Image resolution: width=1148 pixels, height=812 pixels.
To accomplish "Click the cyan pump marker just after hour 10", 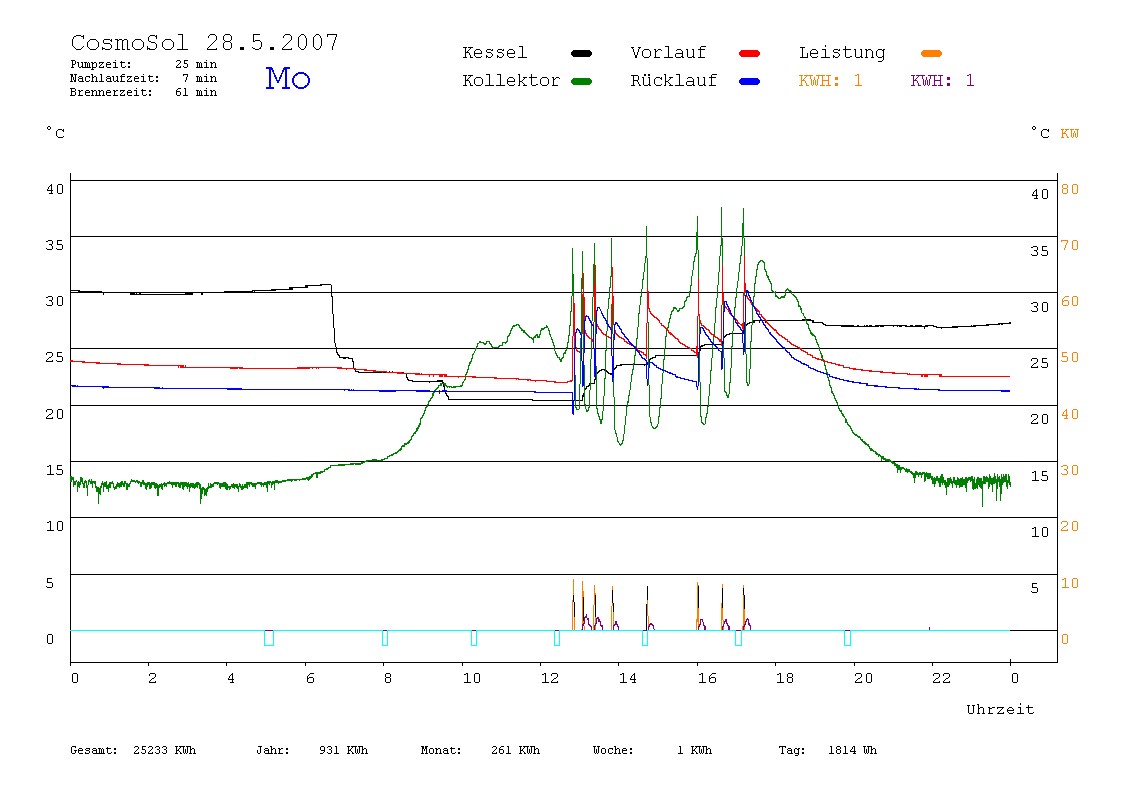I will tap(474, 638).
